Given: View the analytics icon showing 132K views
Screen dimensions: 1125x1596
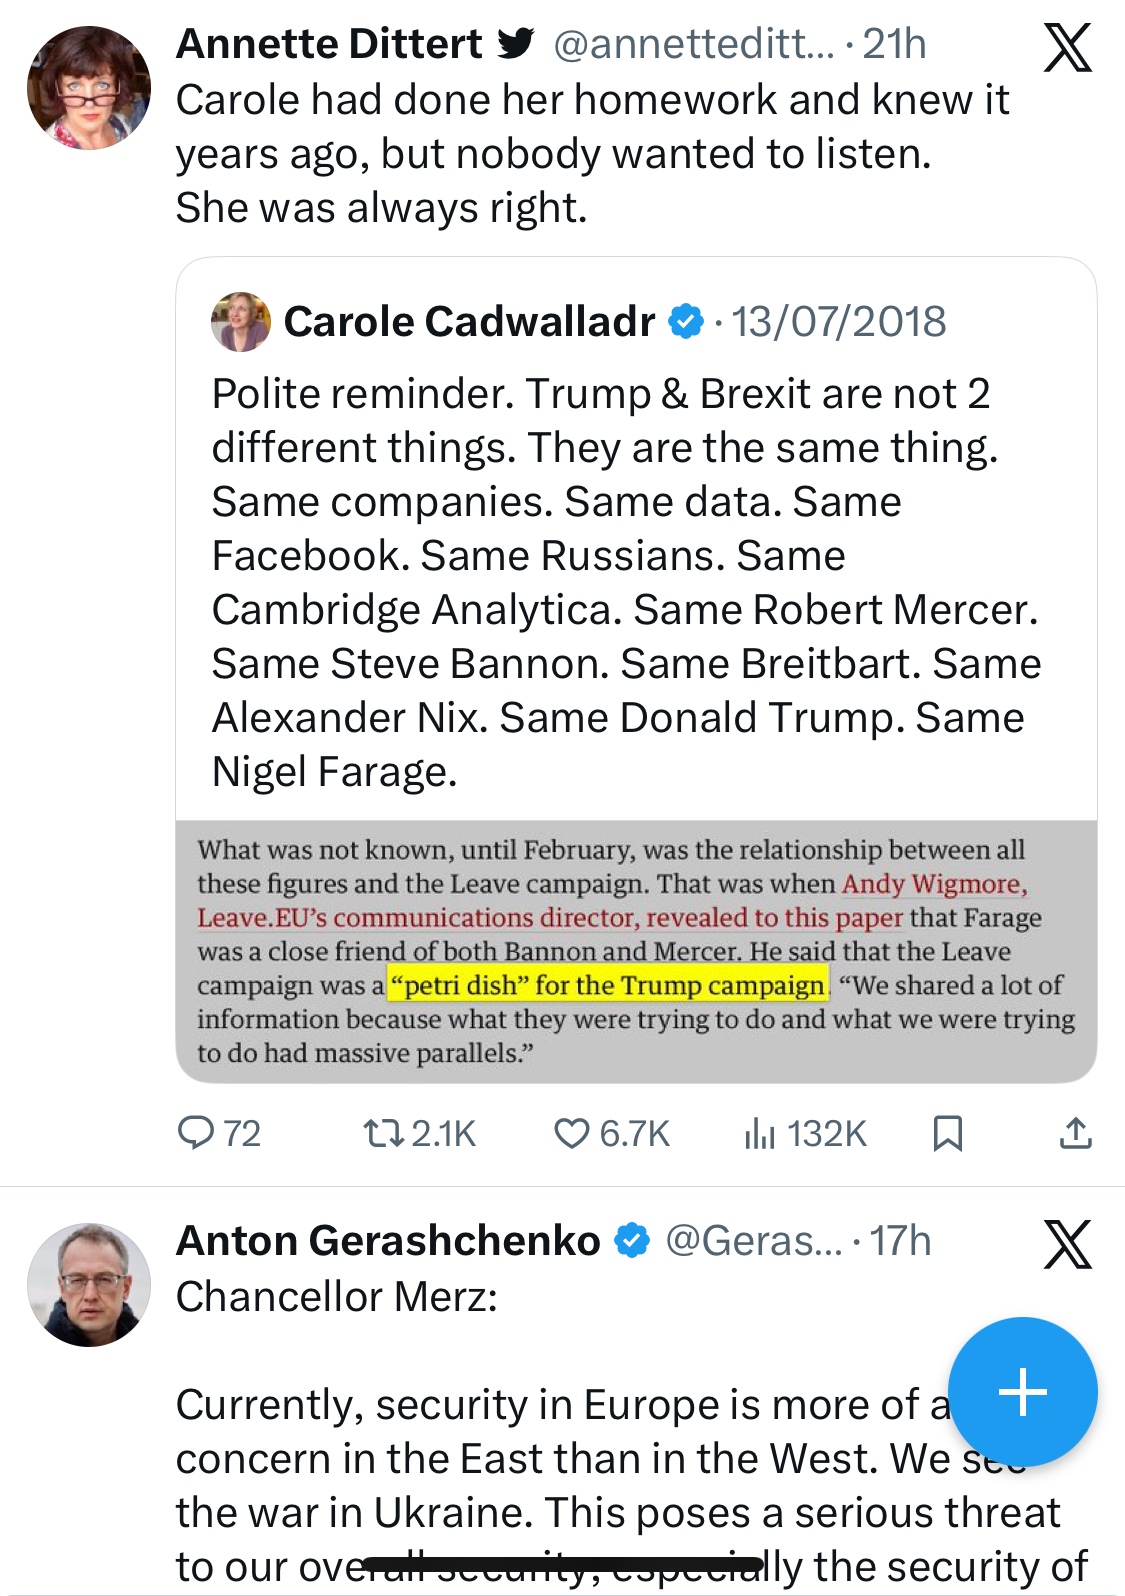Looking at the screenshot, I should click(x=760, y=1133).
